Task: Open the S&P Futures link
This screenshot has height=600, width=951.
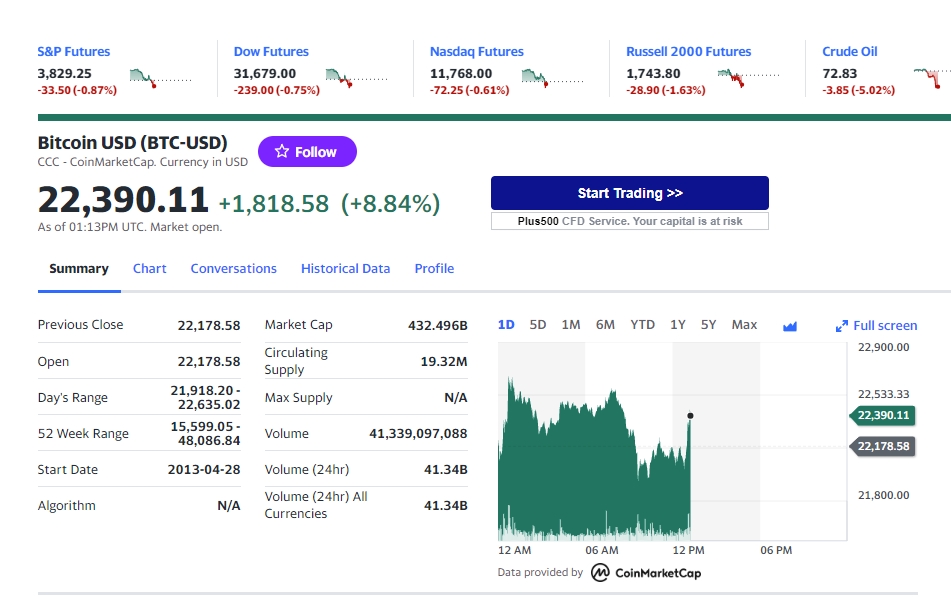Action: (x=74, y=52)
